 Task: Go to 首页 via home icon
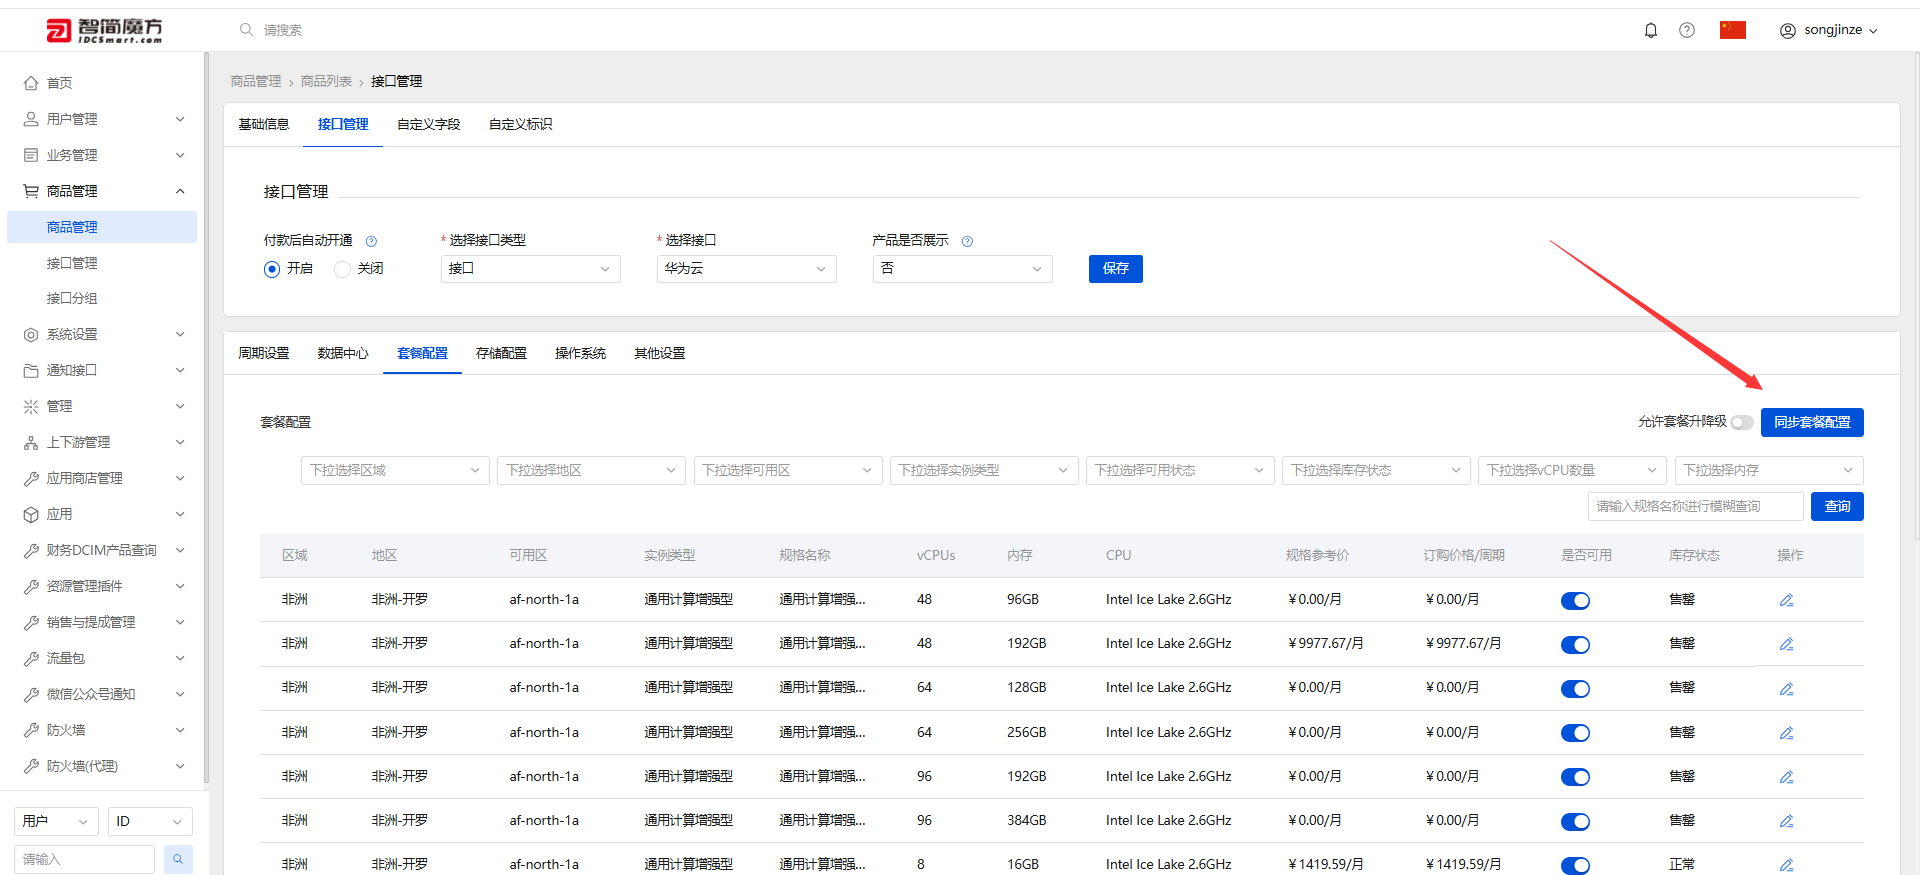point(31,83)
